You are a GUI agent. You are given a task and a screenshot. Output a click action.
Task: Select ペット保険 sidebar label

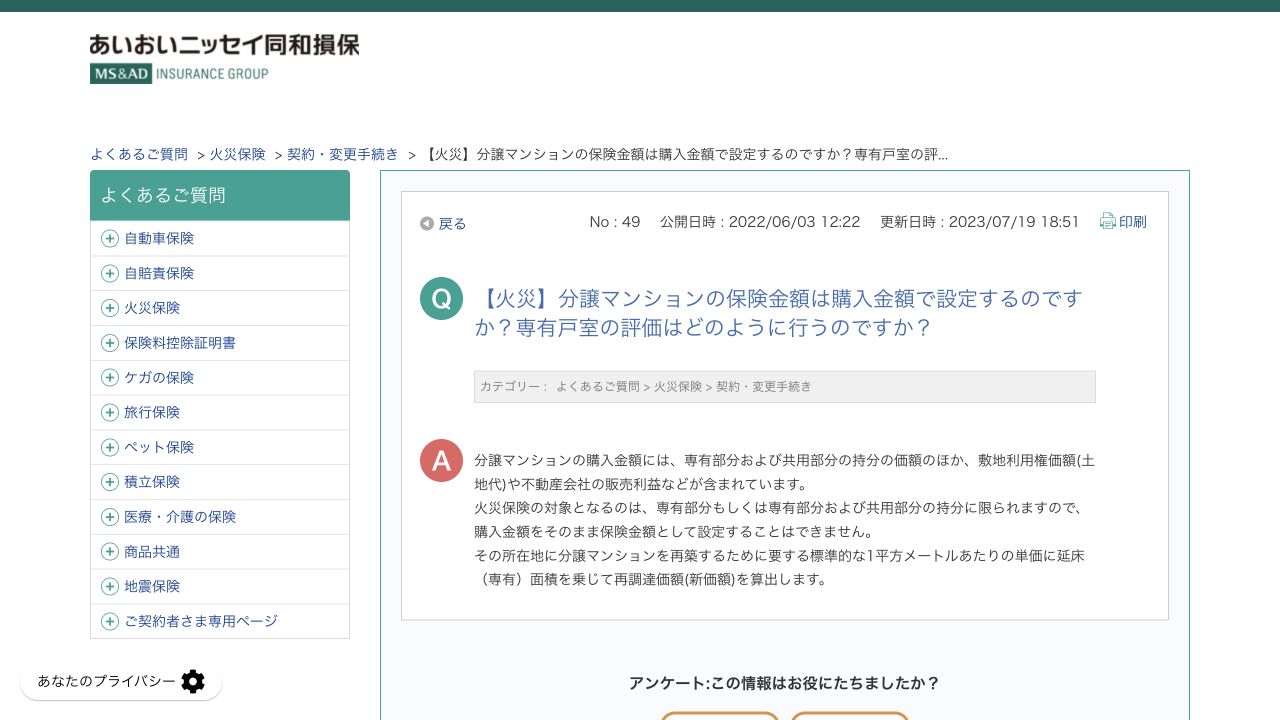click(x=159, y=447)
